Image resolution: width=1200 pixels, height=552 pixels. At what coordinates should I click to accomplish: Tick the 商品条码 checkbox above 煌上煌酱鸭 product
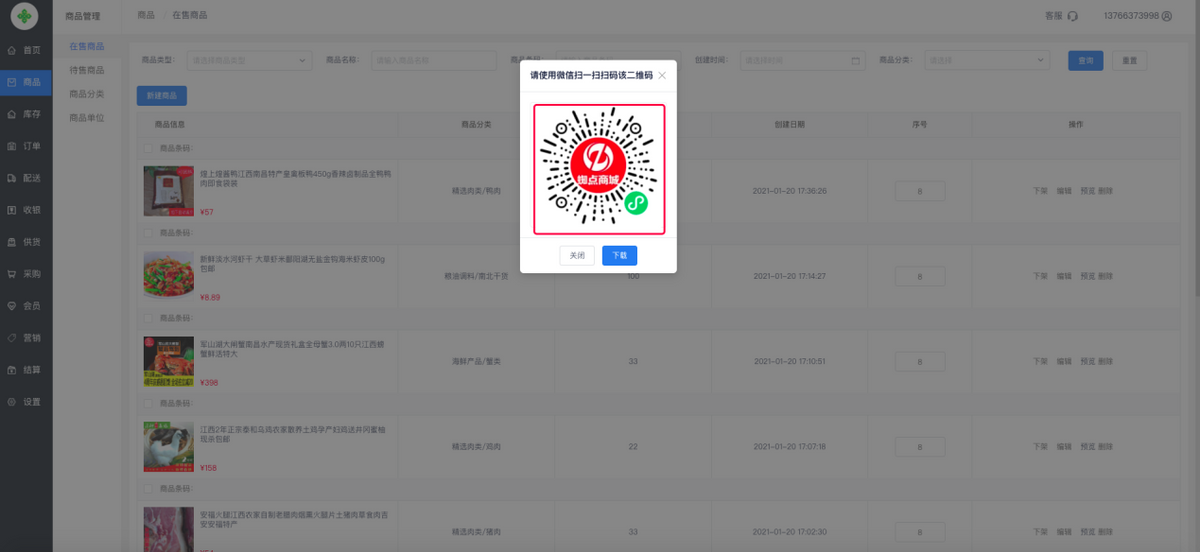148,148
